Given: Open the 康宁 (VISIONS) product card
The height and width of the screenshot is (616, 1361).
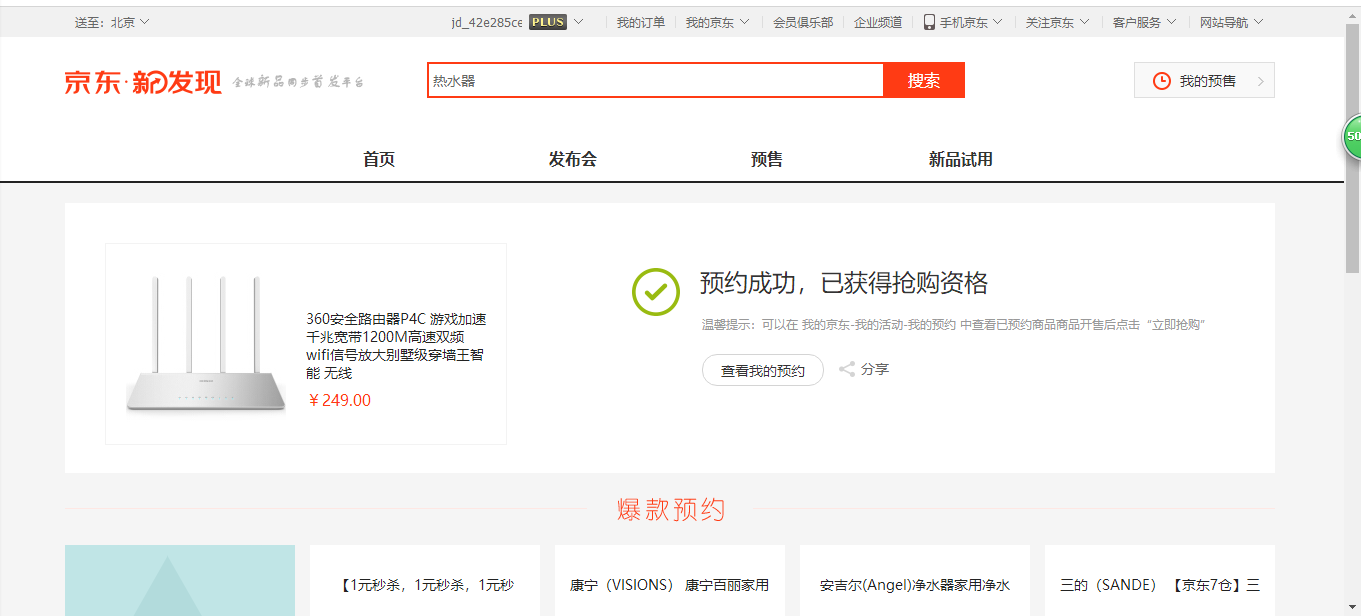Looking at the screenshot, I should pos(670,580).
